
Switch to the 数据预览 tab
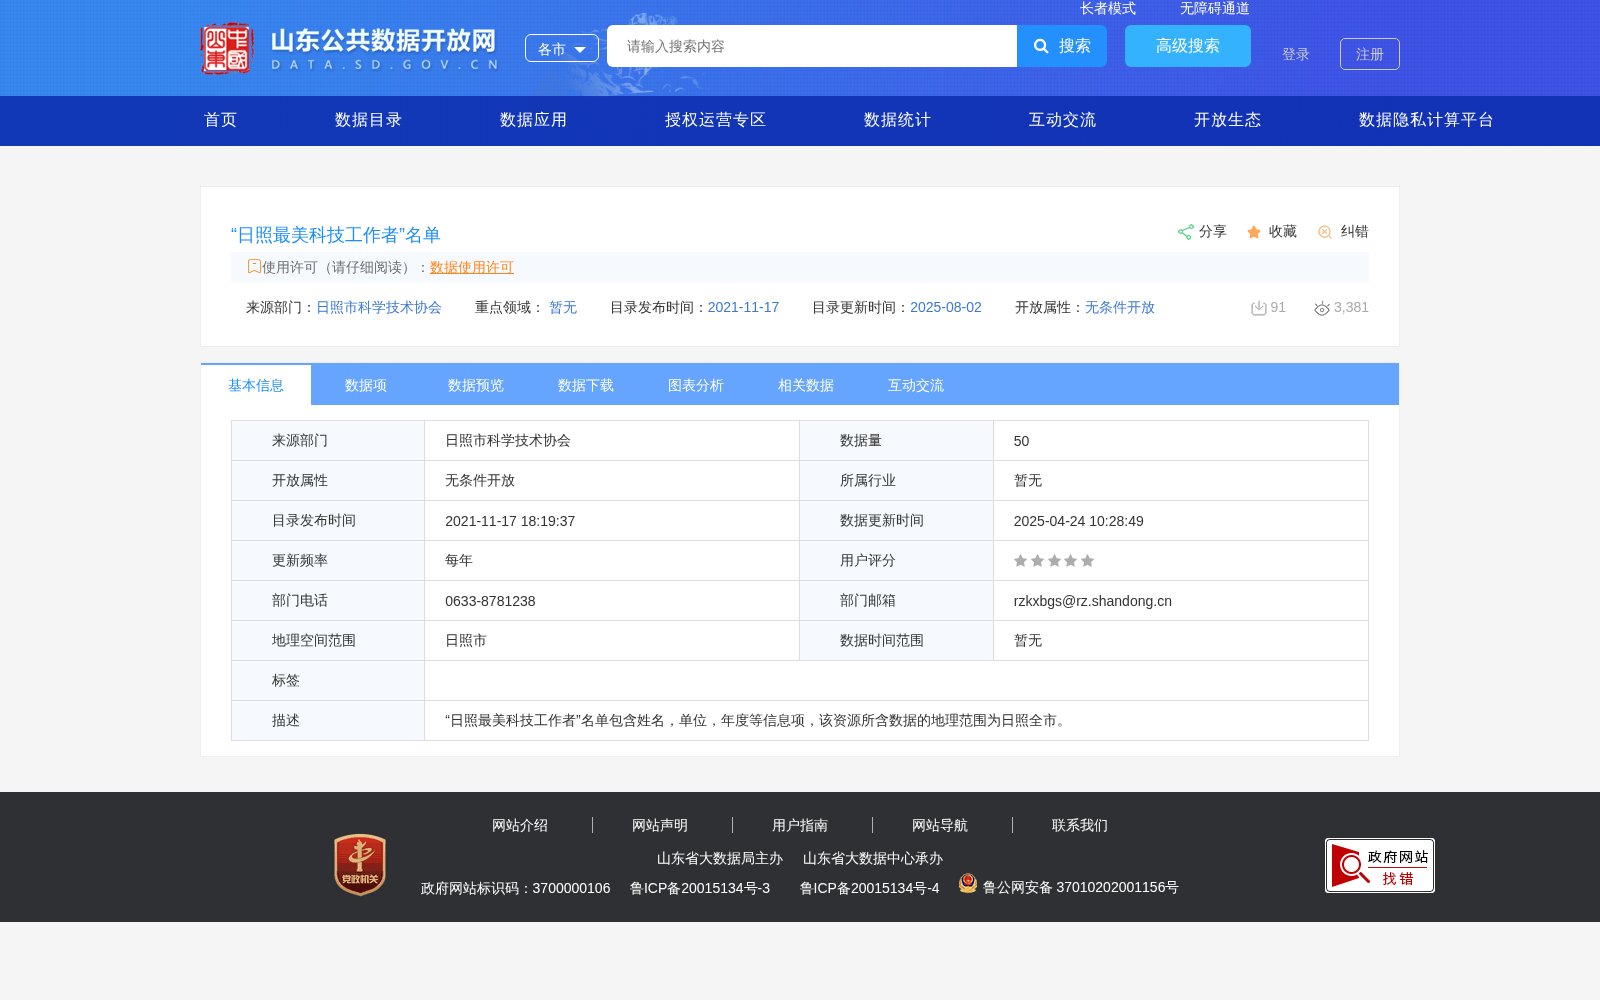point(476,385)
